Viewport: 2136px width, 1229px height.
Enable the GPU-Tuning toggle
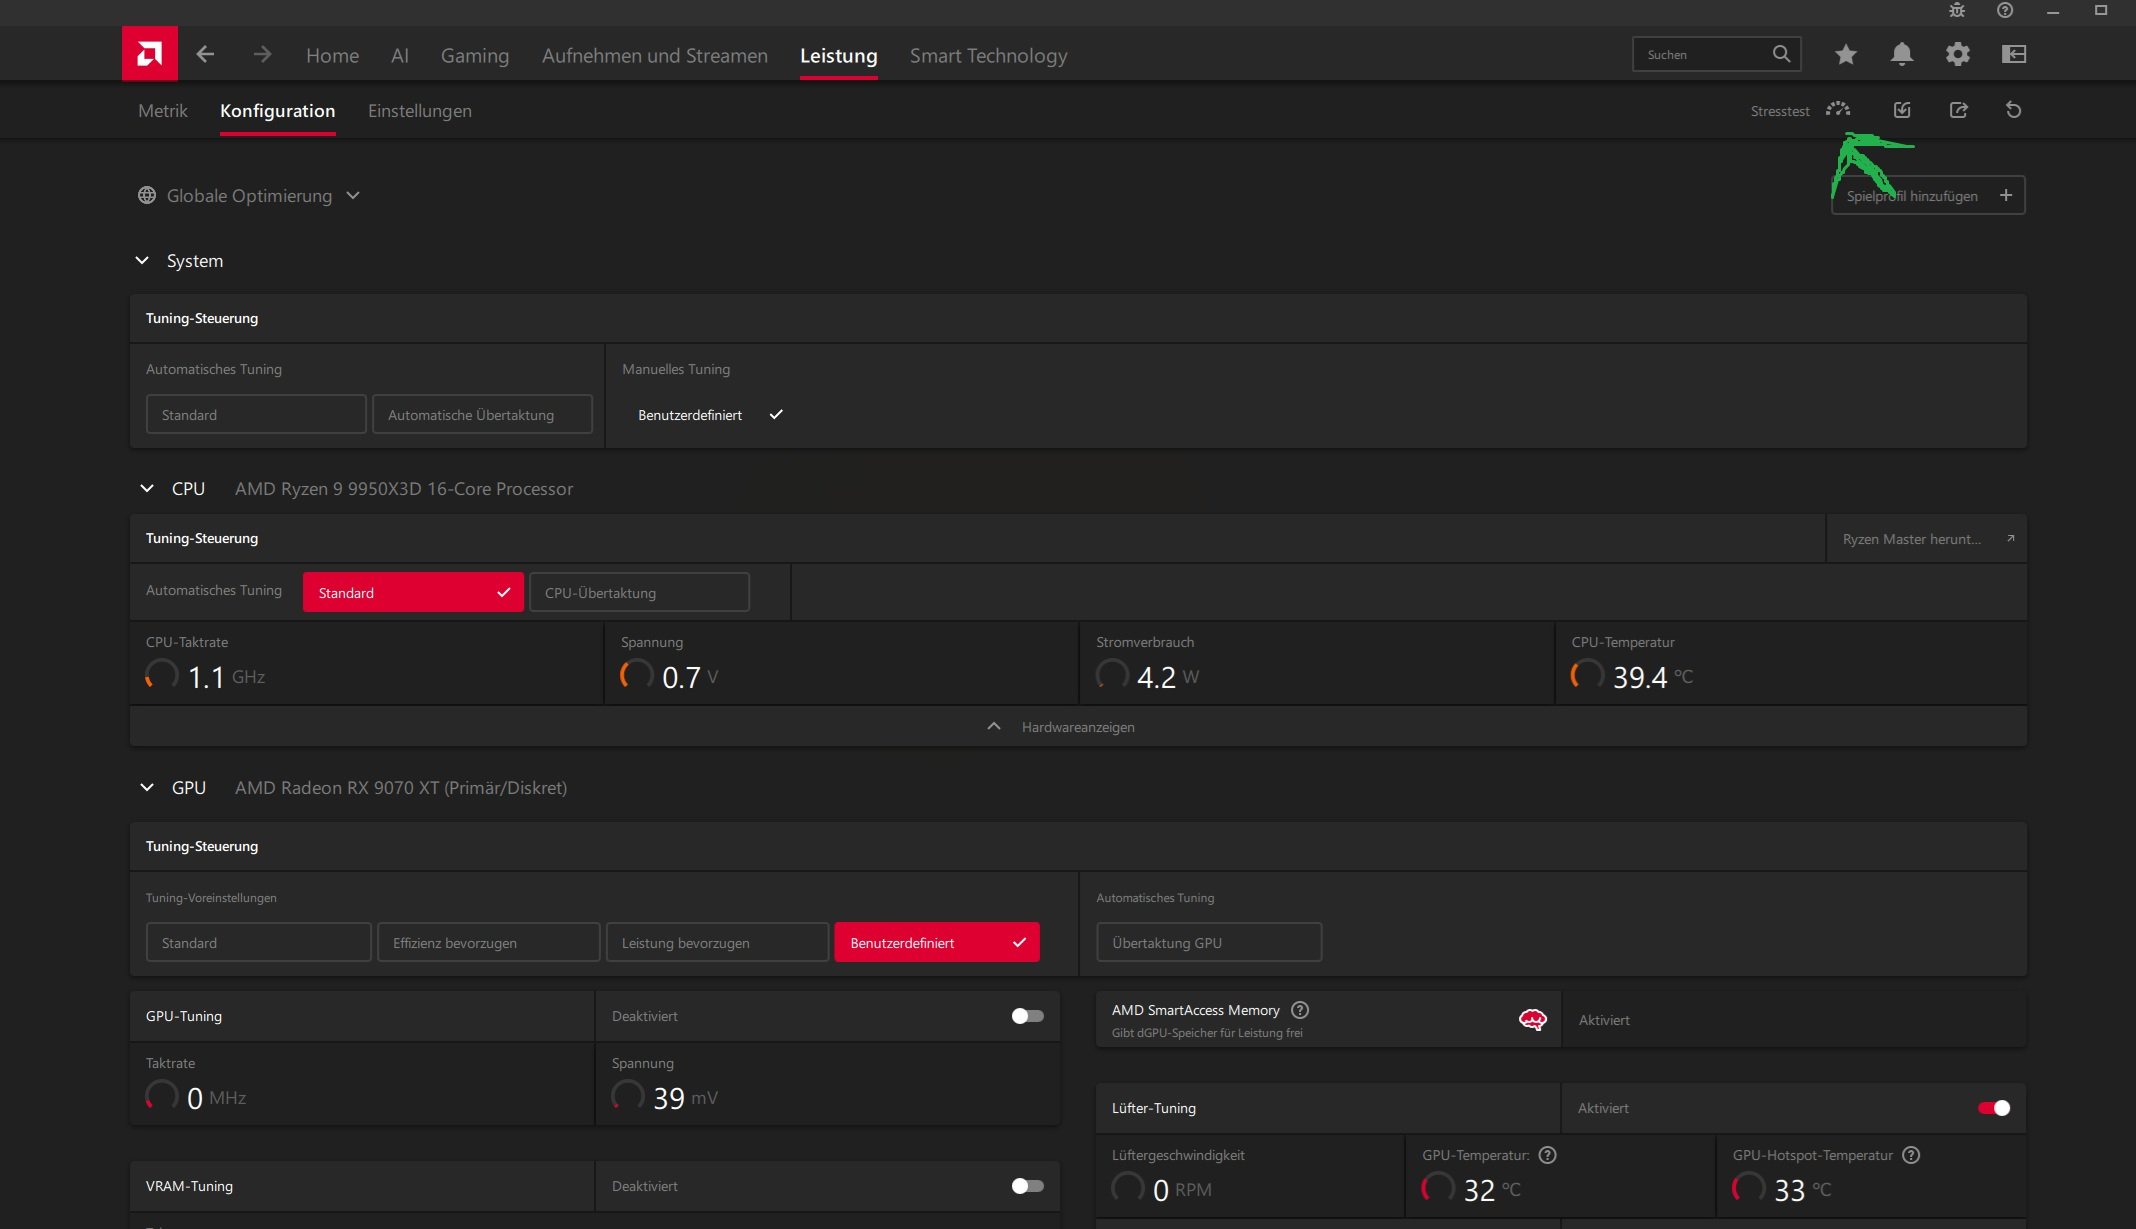pyautogui.click(x=1027, y=1016)
